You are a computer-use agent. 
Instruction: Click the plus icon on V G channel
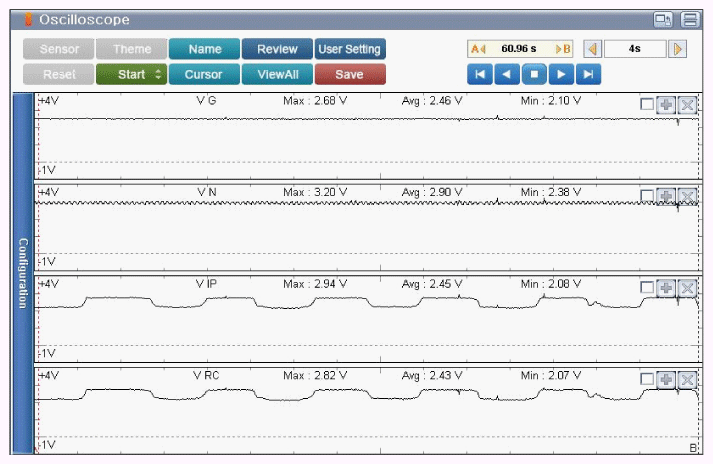click(x=666, y=106)
